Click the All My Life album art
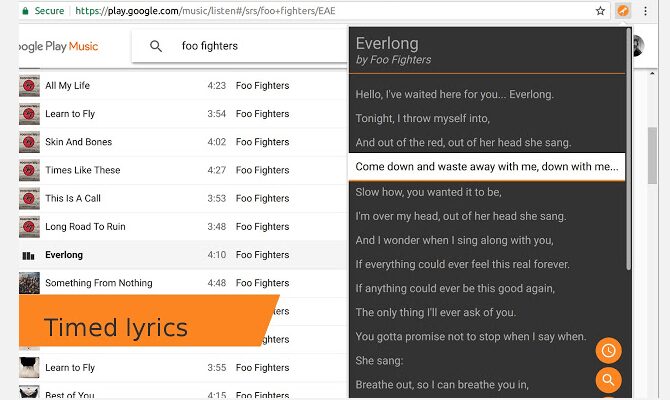The width and height of the screenshot is (670, 400). point(29,85)
